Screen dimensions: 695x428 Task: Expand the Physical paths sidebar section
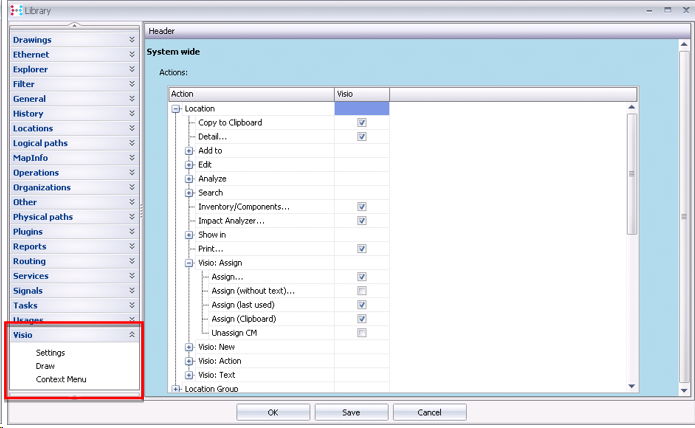[x=74, y=217]
